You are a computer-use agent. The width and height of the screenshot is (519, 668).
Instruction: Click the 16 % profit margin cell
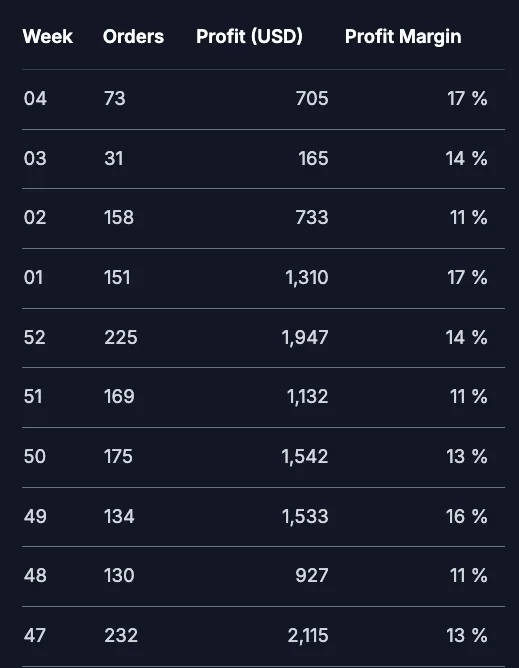point(467,517)
